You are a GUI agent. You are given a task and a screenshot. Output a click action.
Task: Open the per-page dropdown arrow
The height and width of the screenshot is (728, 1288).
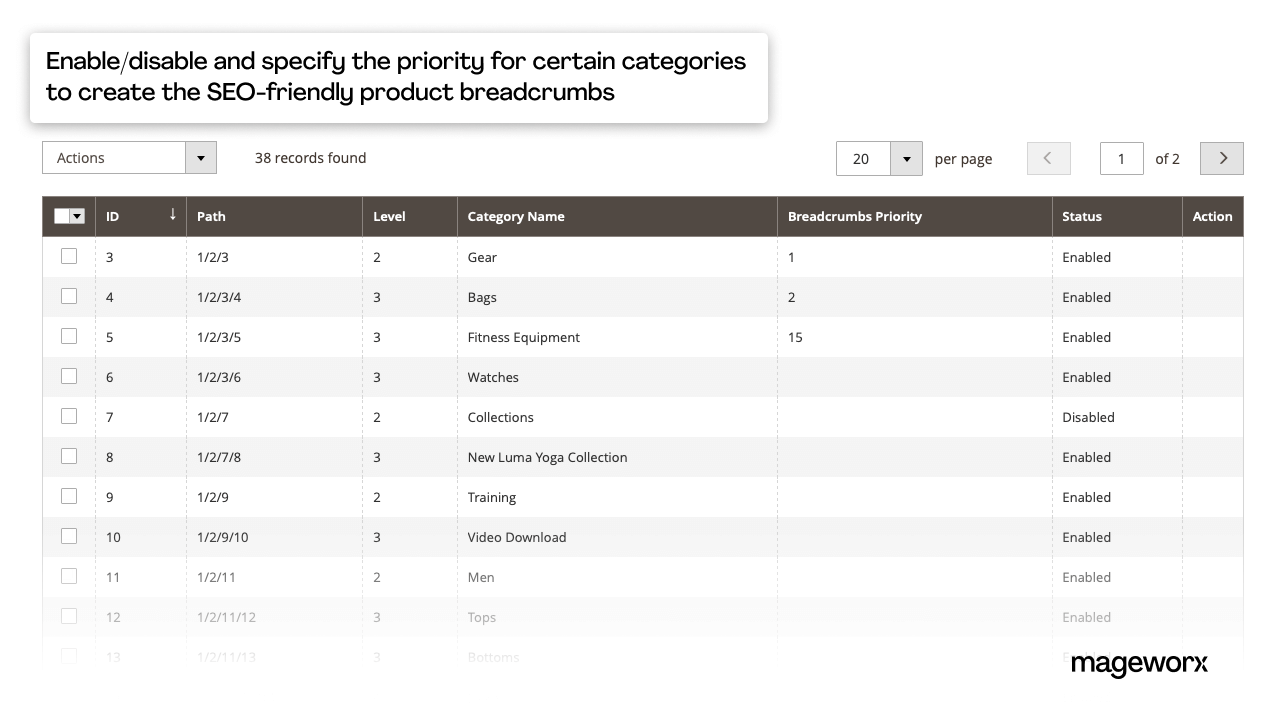[907, 158]
